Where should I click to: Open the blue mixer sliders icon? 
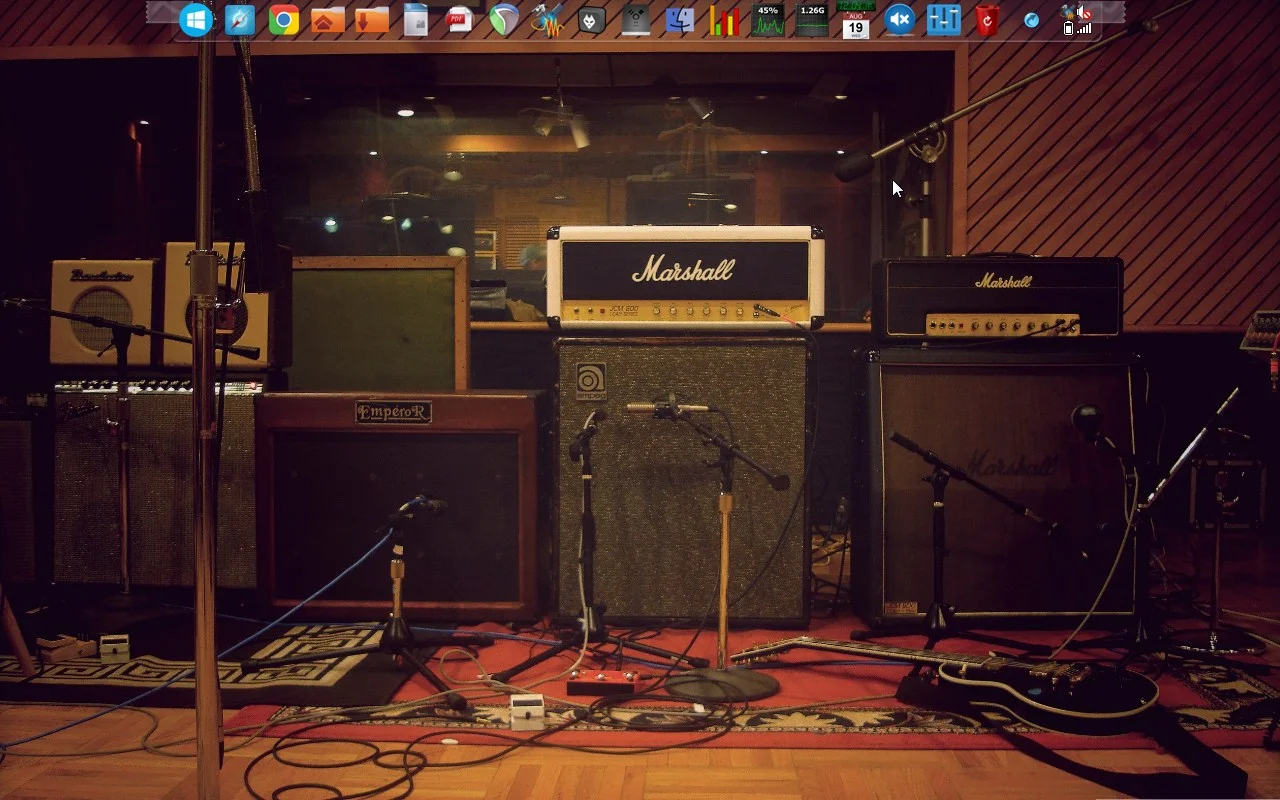tap(944, 20)
